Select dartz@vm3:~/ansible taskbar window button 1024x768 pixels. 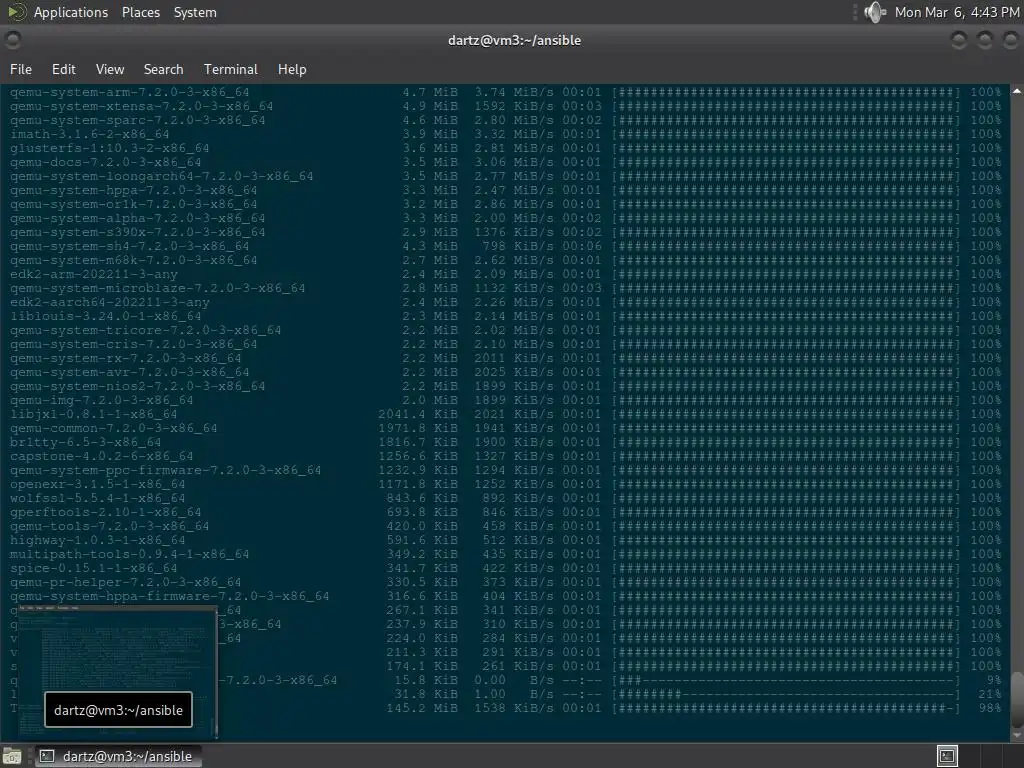118,756
